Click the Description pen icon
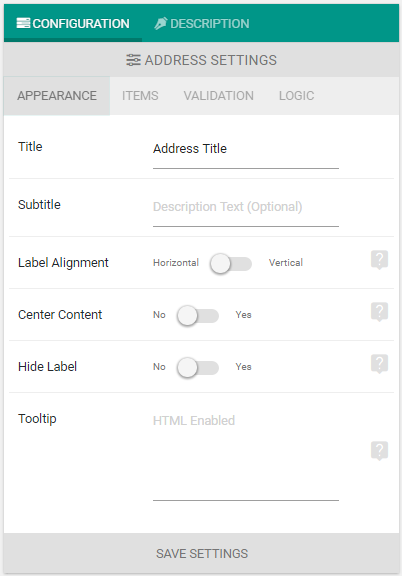The width and height of the screenshot is (402, 576). click(x=161, y=24)
